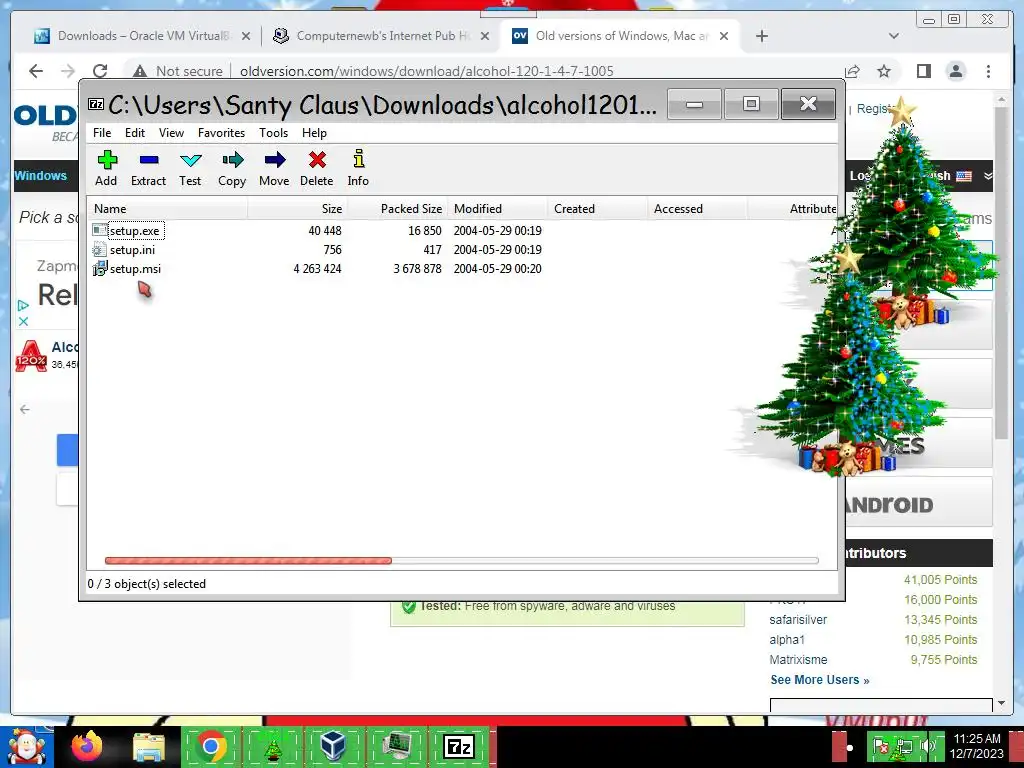Image resolution: width=1024 pixels, height=768 pixels.
Task: Click the page scrollbar down arrow
Action: pyautogui.click(x=1002, y=703)
